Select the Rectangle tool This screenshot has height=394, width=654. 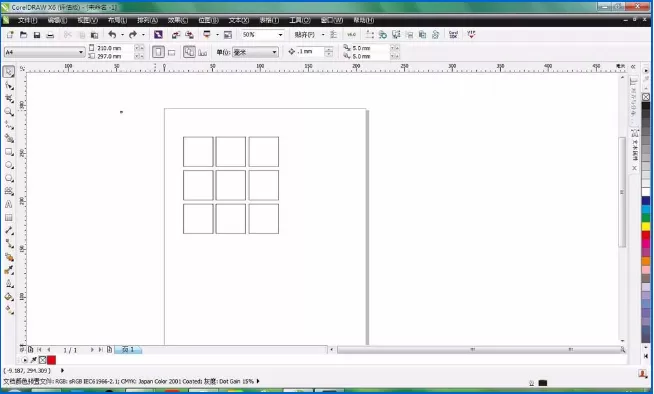tap(9, 152)
